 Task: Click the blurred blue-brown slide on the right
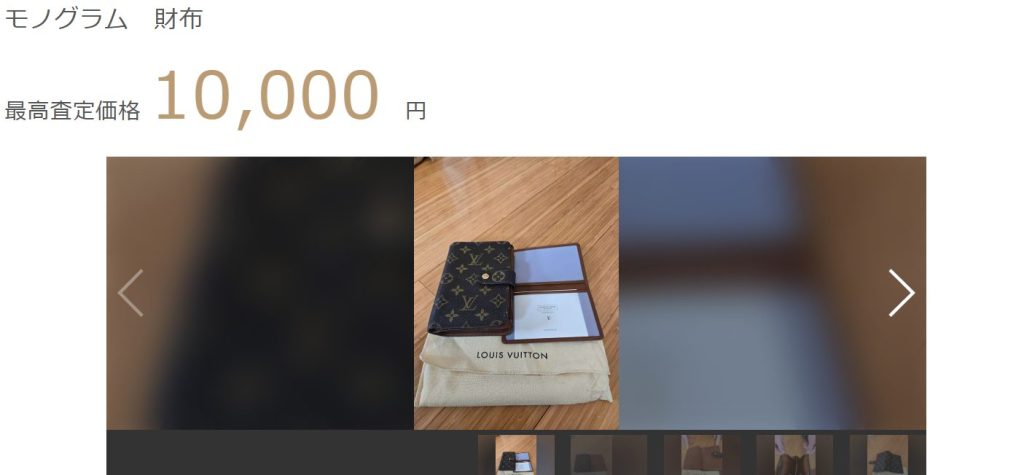(x=772, y=293)
